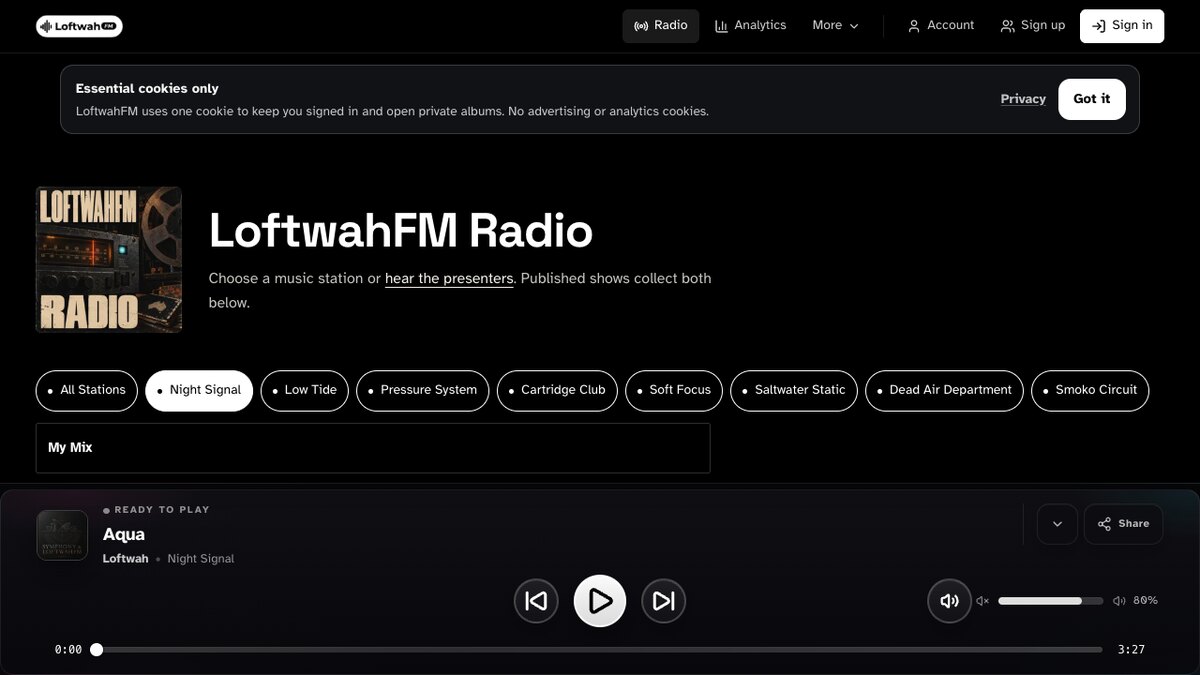Select the Soft Focus station
Image resolution: width=1200 pixels, height=675 pixels.
[674, 390]
